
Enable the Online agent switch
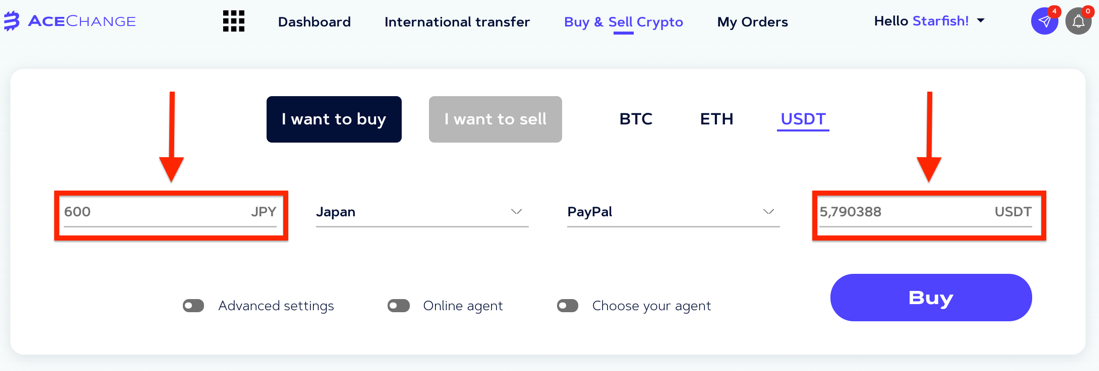[x=398, y=306]
